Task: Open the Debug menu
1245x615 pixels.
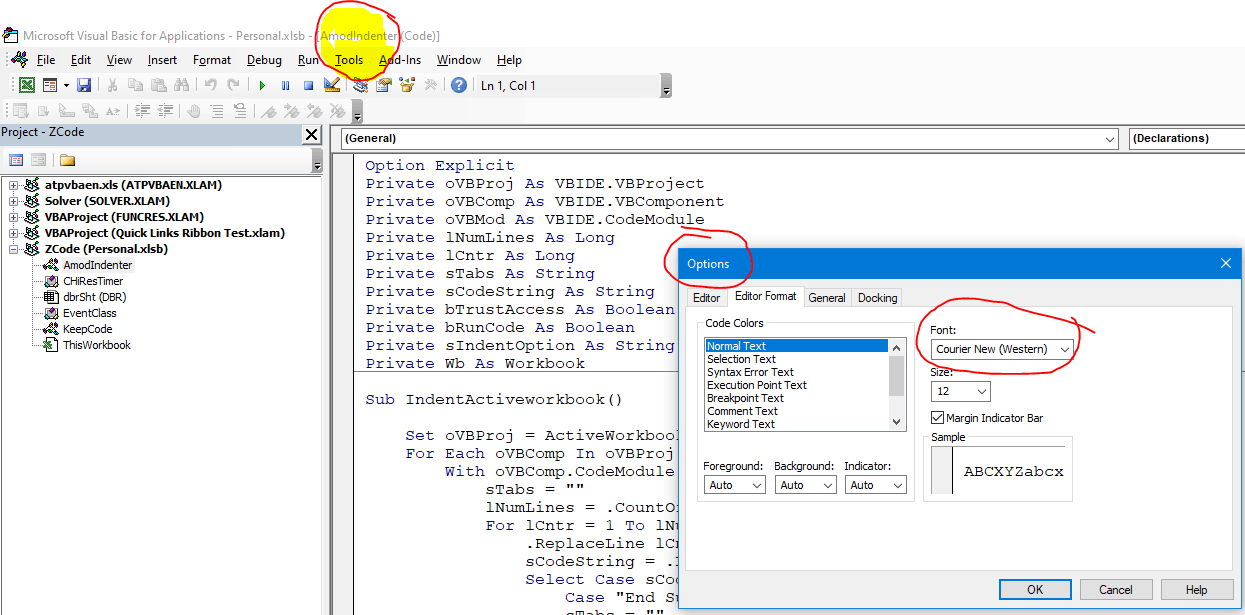Action: [x=264, y=60]
